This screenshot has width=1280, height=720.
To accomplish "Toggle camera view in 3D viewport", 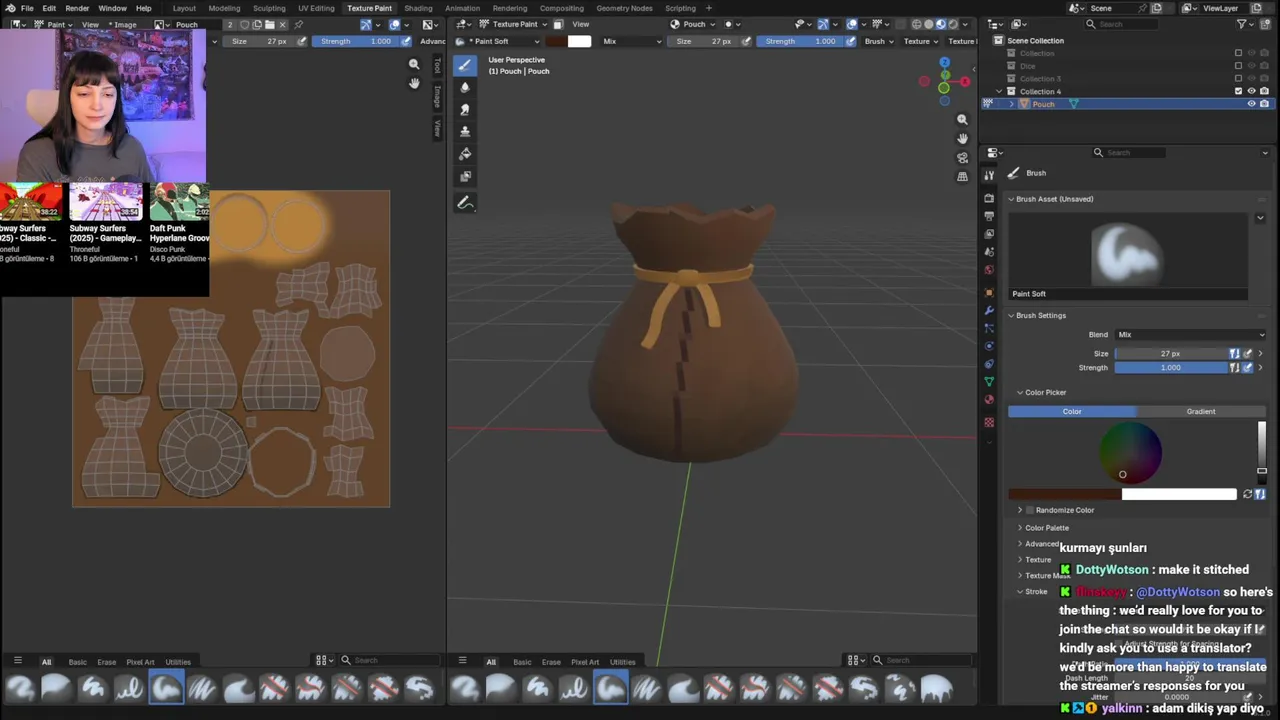I will point(962,157).
